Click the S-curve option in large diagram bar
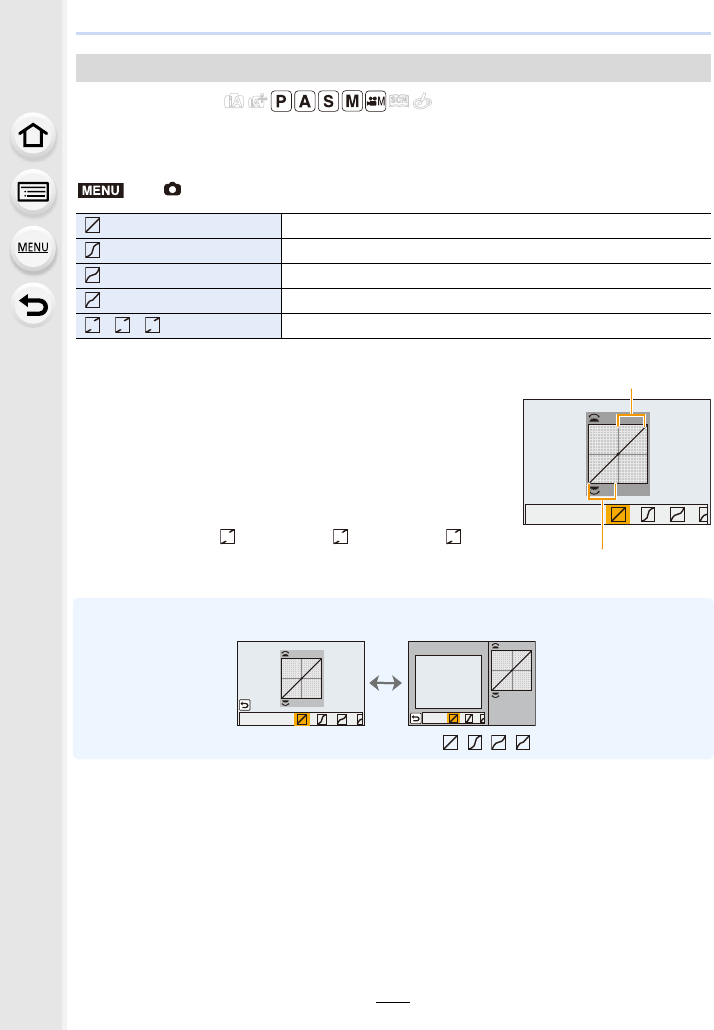The image size is (714, 1030). click(x=648, y=514)
